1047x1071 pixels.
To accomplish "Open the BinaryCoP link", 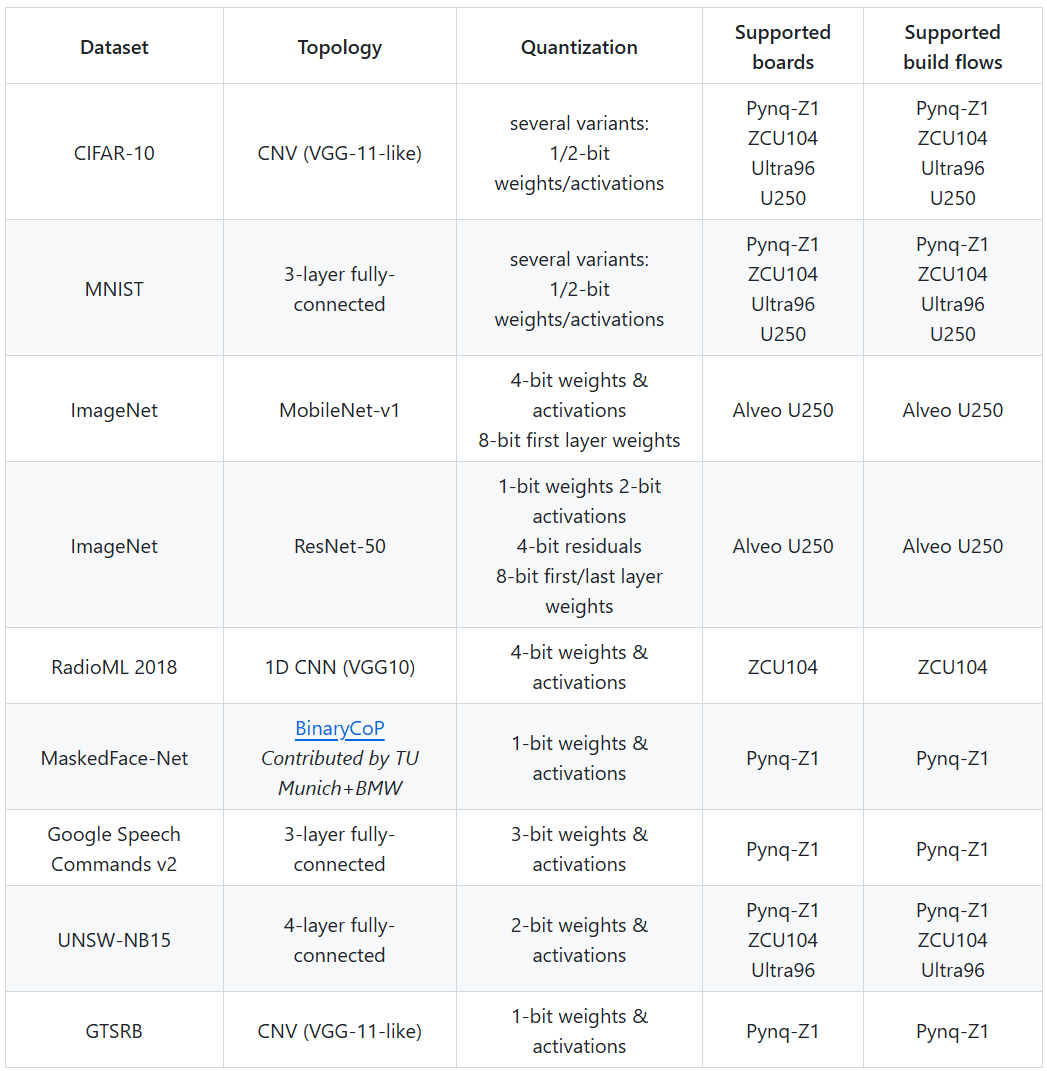I will 339,728.
